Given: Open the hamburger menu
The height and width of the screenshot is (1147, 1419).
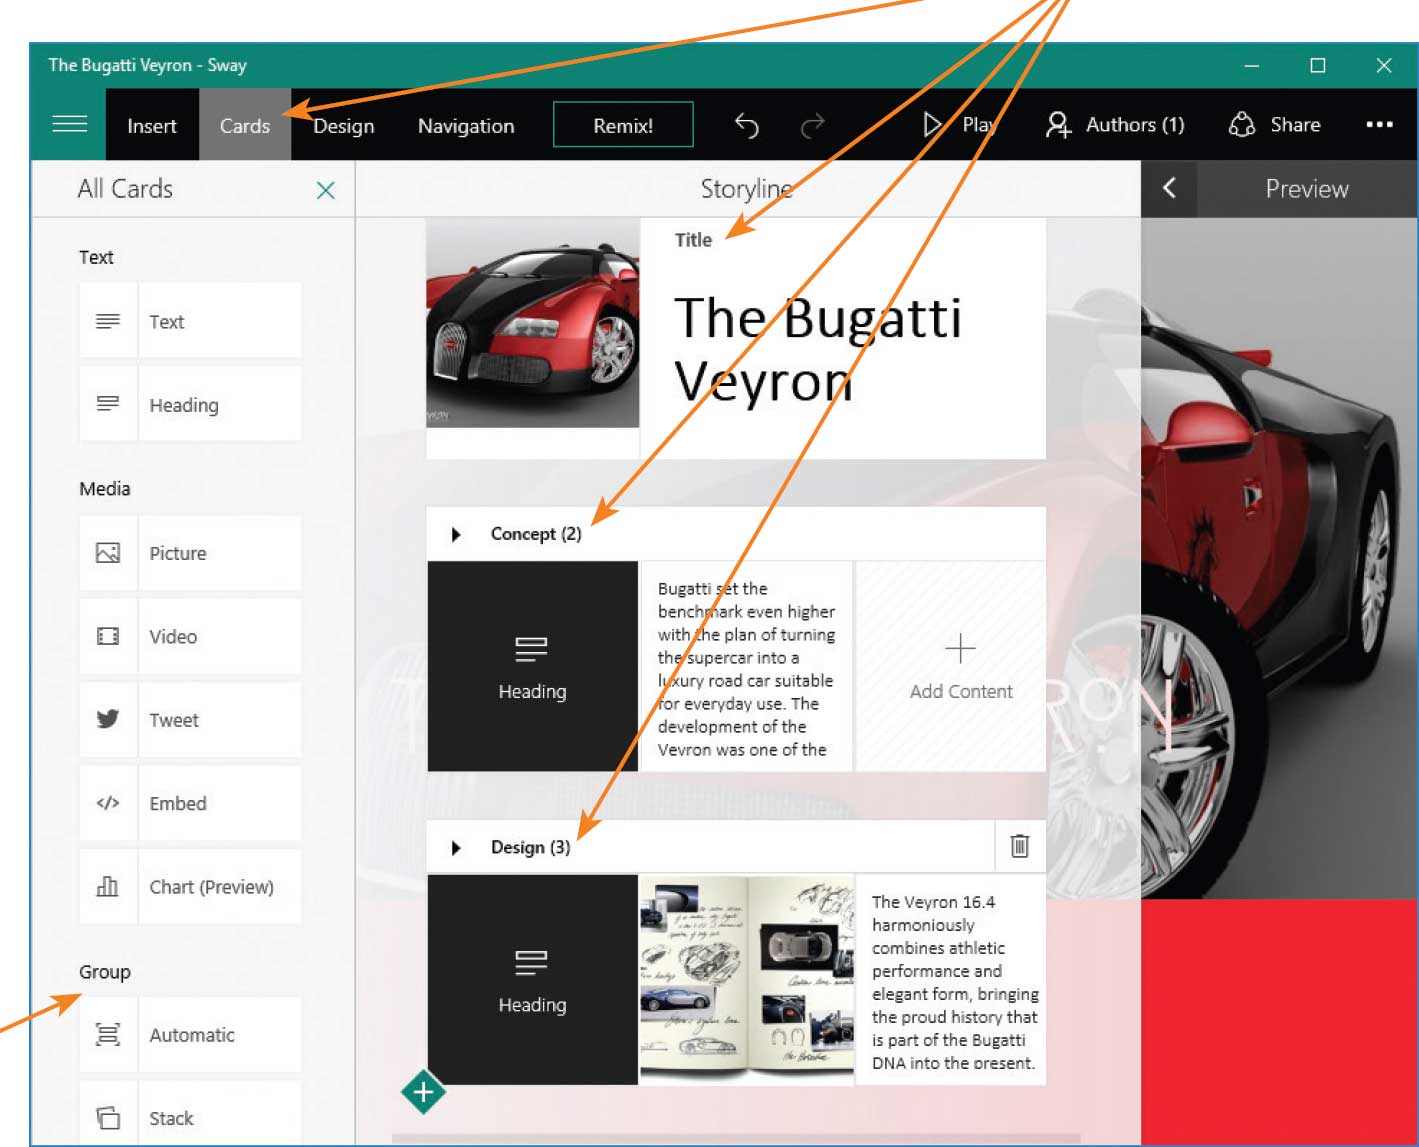Looking at the screenshot, I should (x=69, y=124).
